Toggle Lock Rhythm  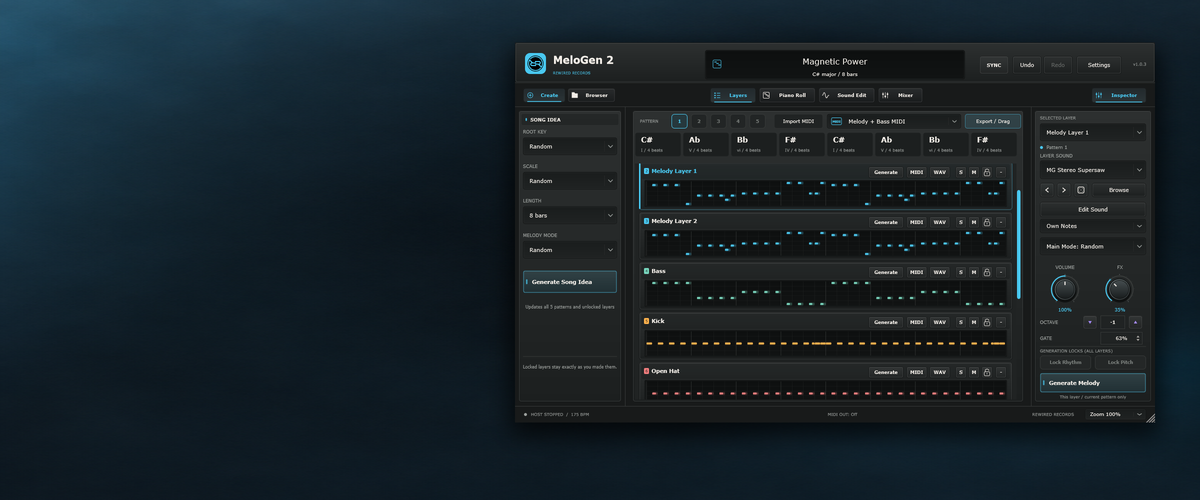tap(1065, 362)
